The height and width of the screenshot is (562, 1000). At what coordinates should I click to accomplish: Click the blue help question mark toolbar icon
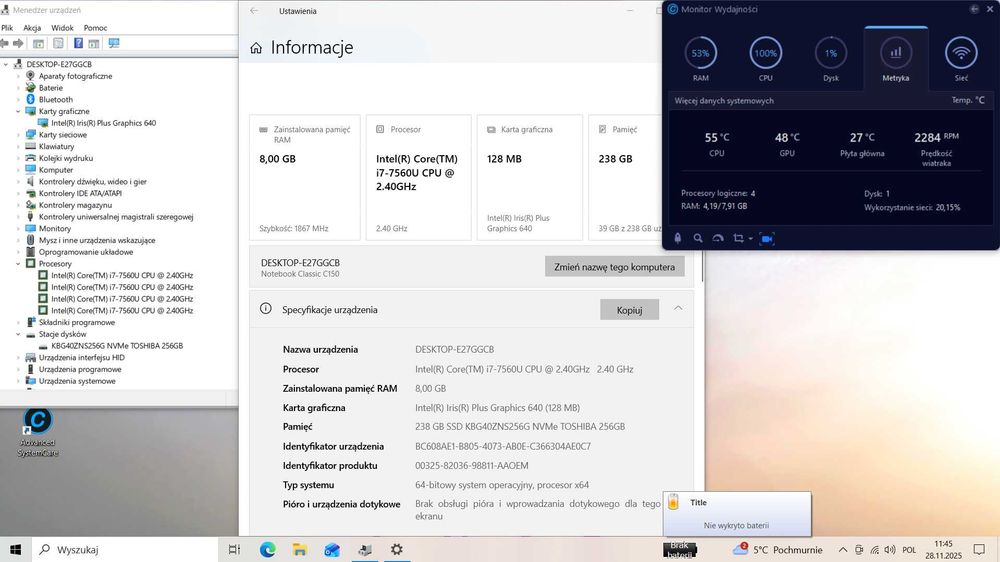click(78, 43)
